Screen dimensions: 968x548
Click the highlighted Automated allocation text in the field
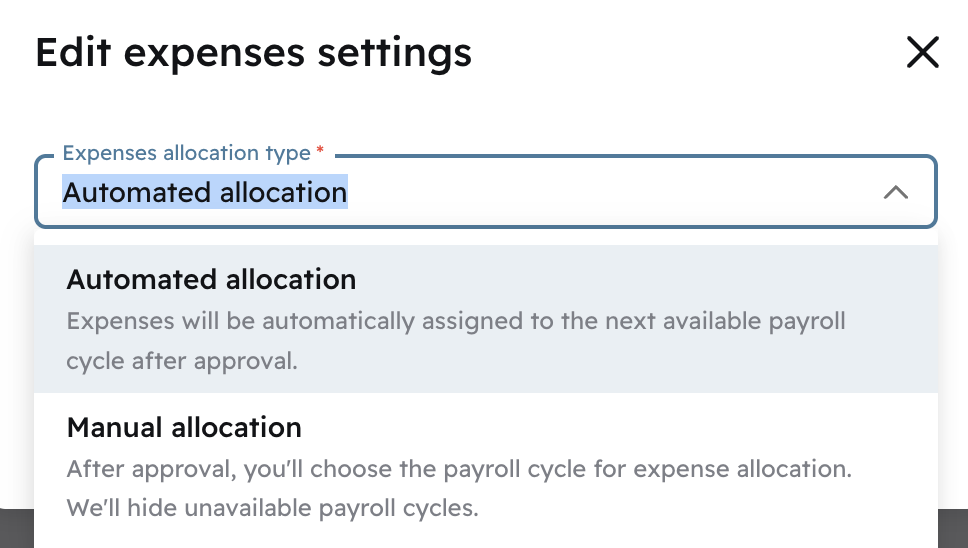pyautogui.click(x=205, y=192)
